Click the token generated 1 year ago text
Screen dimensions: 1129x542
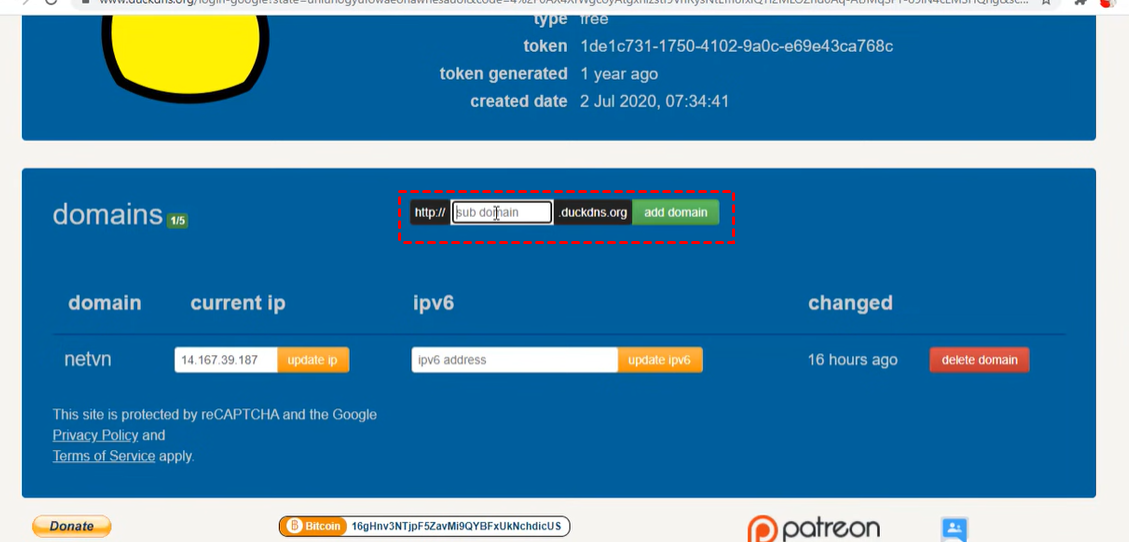pyautogui.click(x=619, y=74)
